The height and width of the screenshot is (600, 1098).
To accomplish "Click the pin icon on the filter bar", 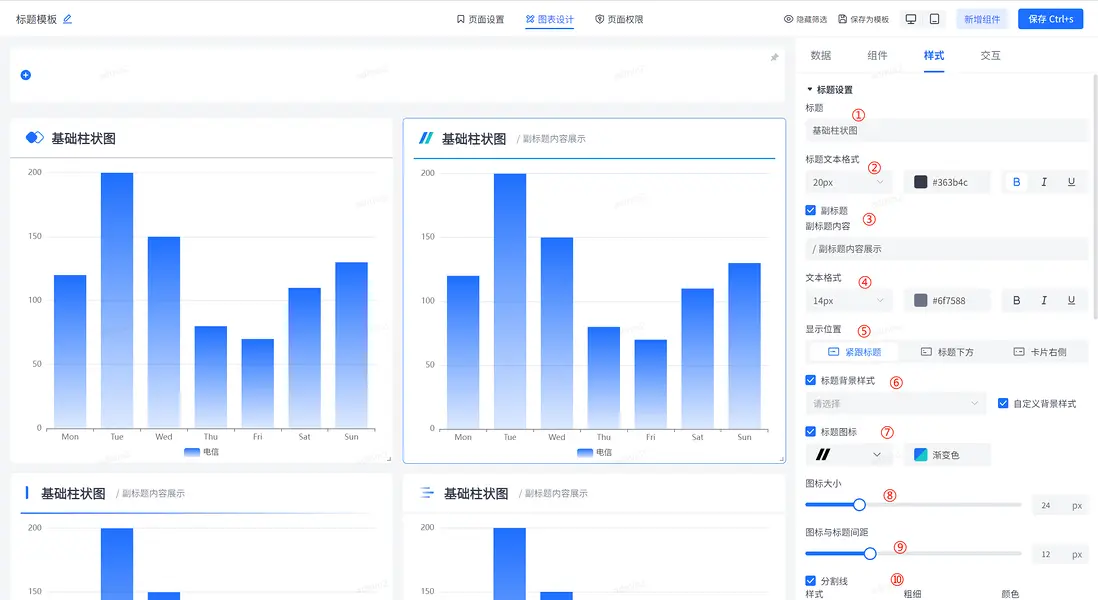I will point(774,57).
